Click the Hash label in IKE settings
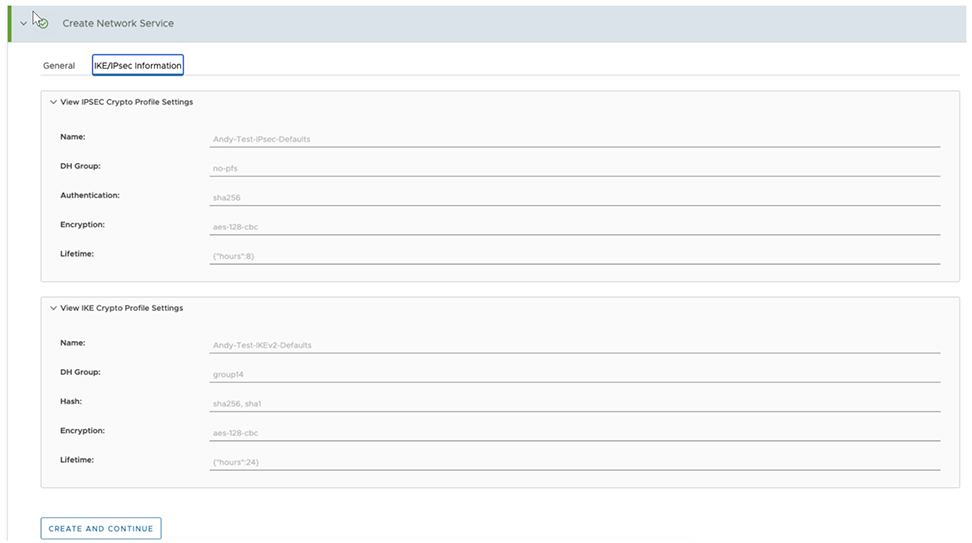 [71, 401]
